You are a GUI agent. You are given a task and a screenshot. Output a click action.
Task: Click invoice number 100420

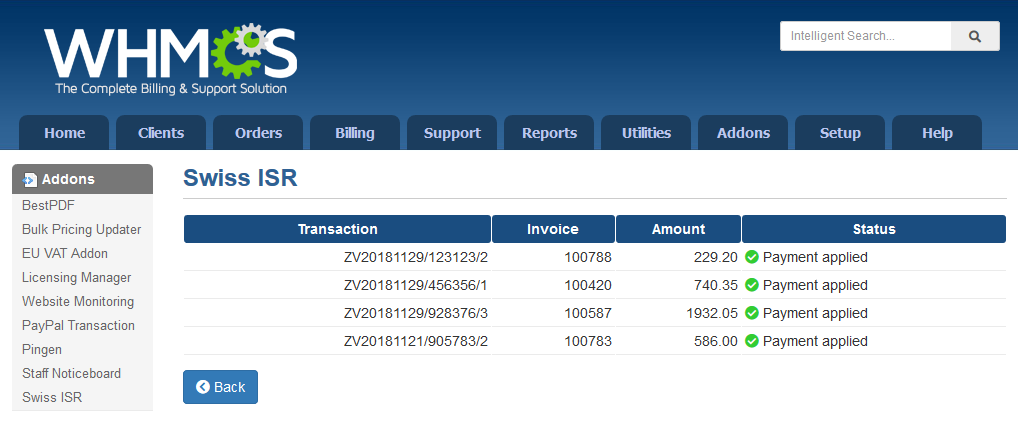[588, 285]
